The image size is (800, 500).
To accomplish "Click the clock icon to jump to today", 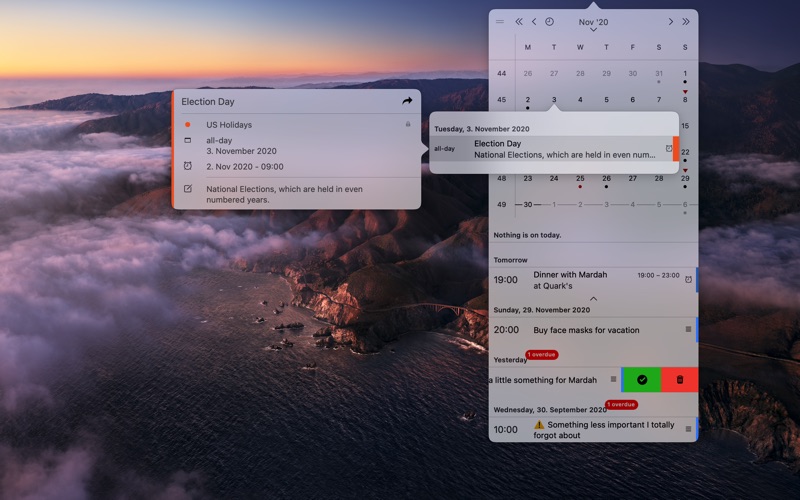I will (x=549, y=21).
